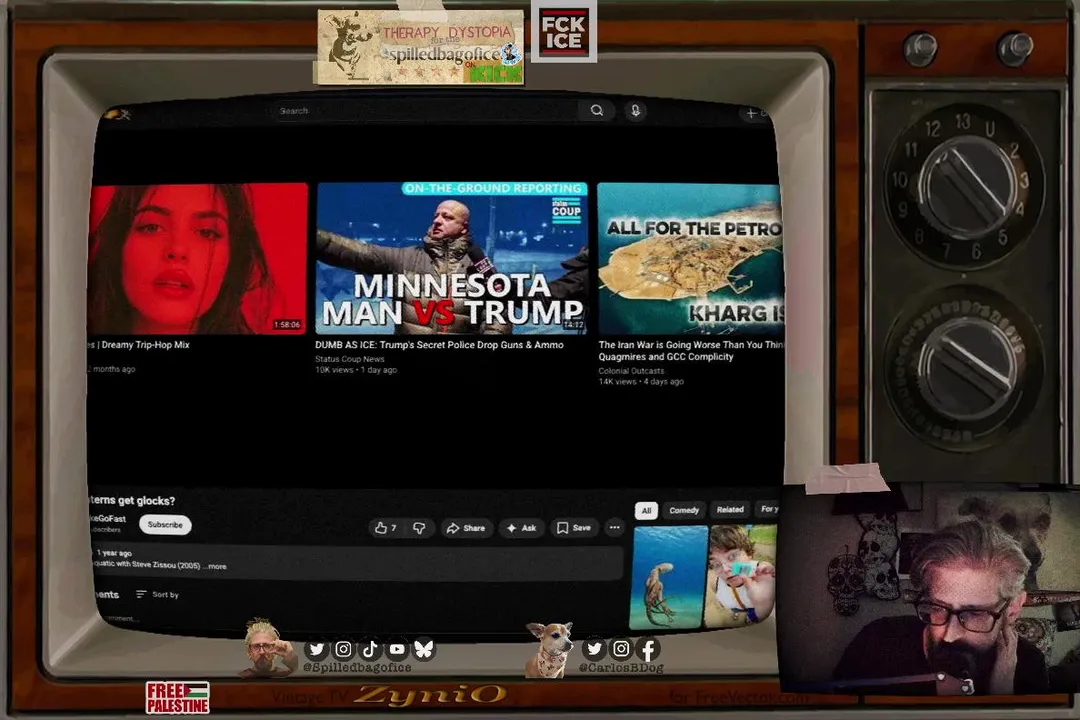
Task: Click the Free Palestine badge
Action: (x=178, y=697)
